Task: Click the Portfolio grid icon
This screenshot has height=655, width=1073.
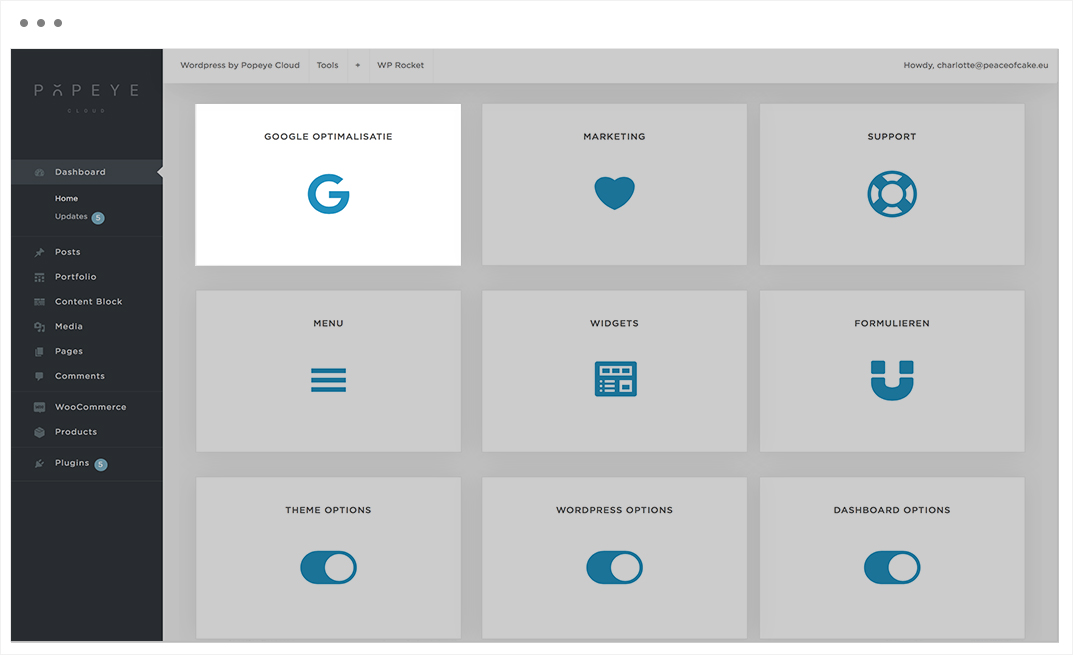Action: 39,277
